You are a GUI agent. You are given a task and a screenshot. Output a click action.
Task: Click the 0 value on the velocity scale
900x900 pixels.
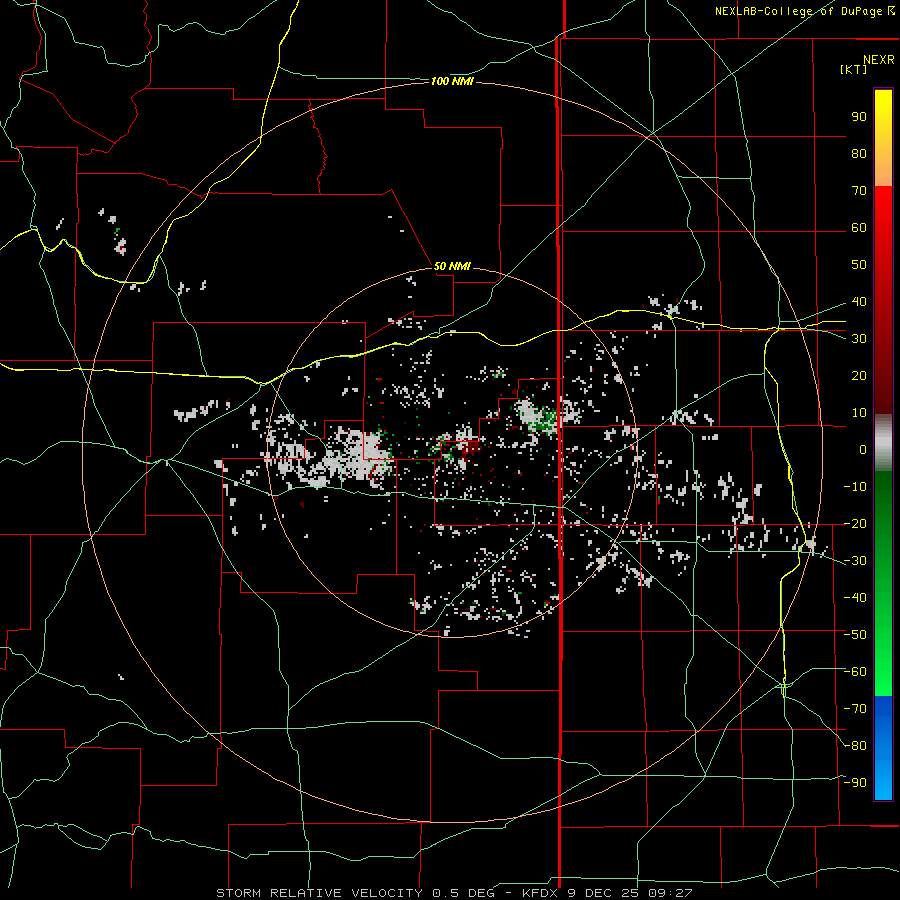coord(863,450)
